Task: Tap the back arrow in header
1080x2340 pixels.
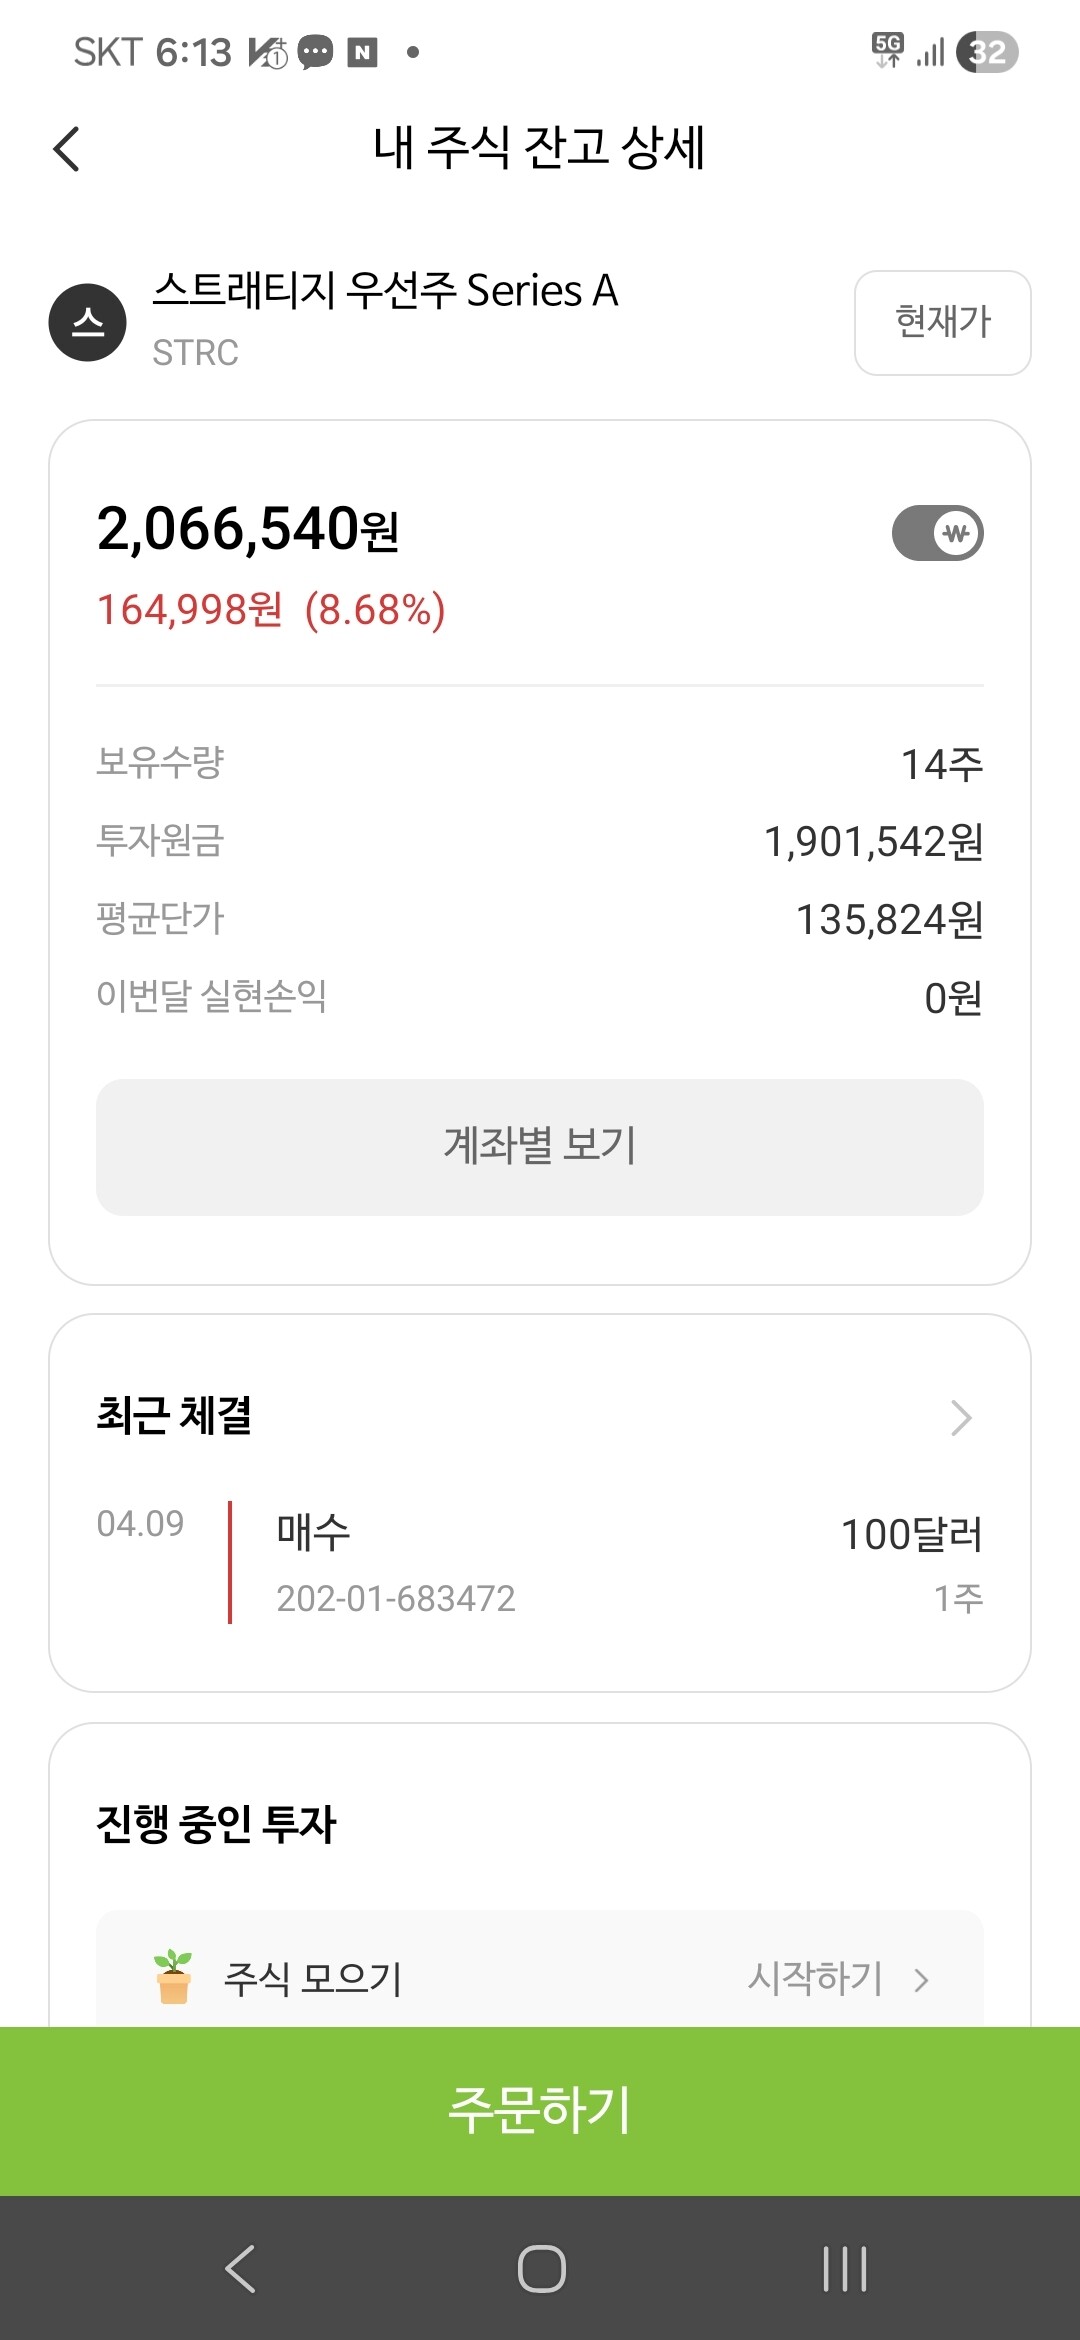Action: coord(66,150)
